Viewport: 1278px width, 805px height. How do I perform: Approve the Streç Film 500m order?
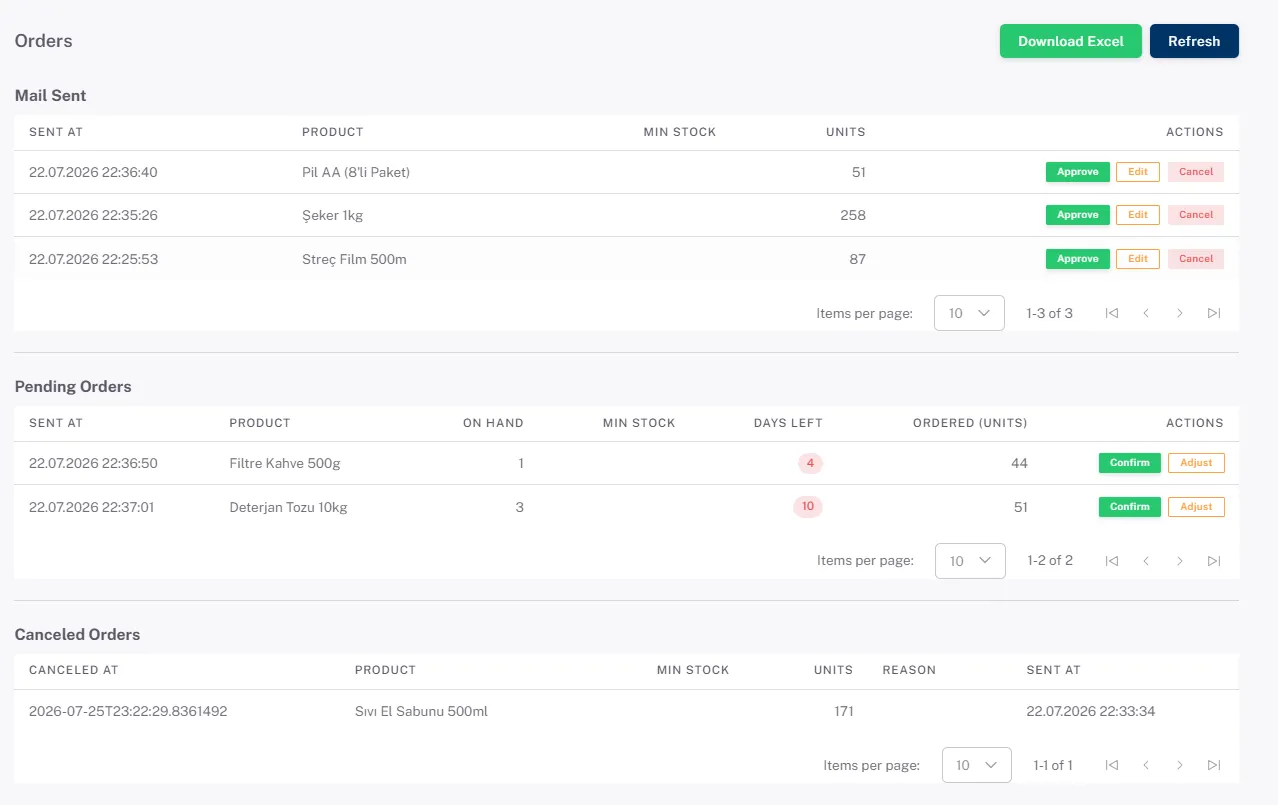tap(1078, 259)
